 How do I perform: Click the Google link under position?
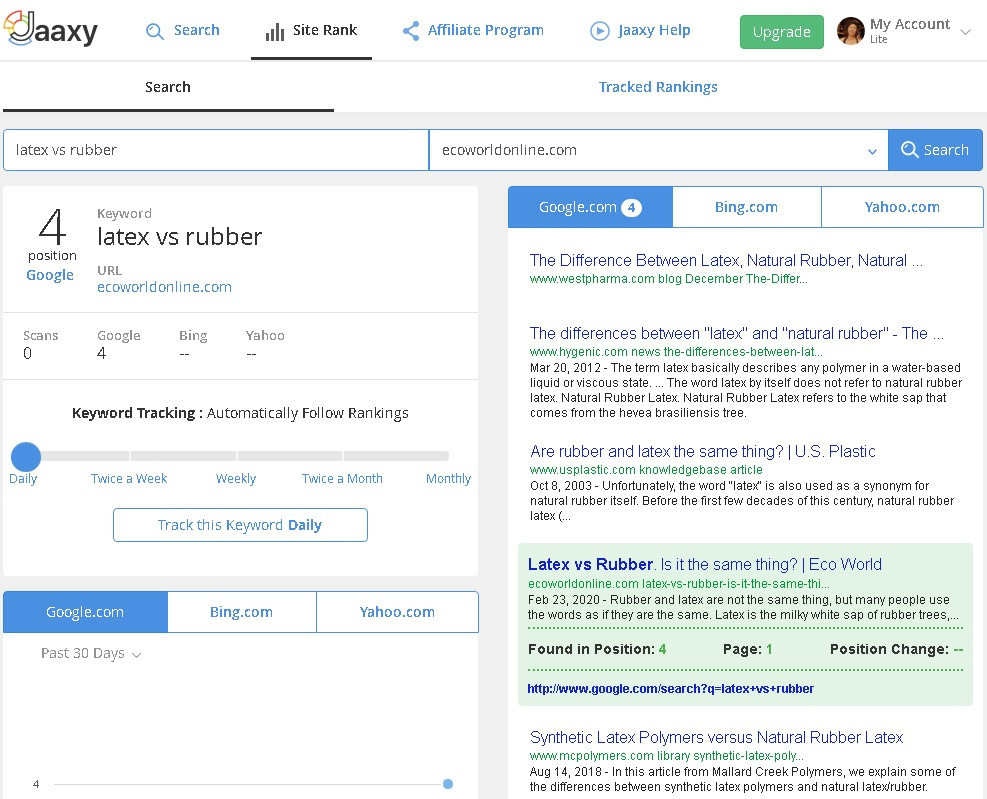[x=50, y=275]
